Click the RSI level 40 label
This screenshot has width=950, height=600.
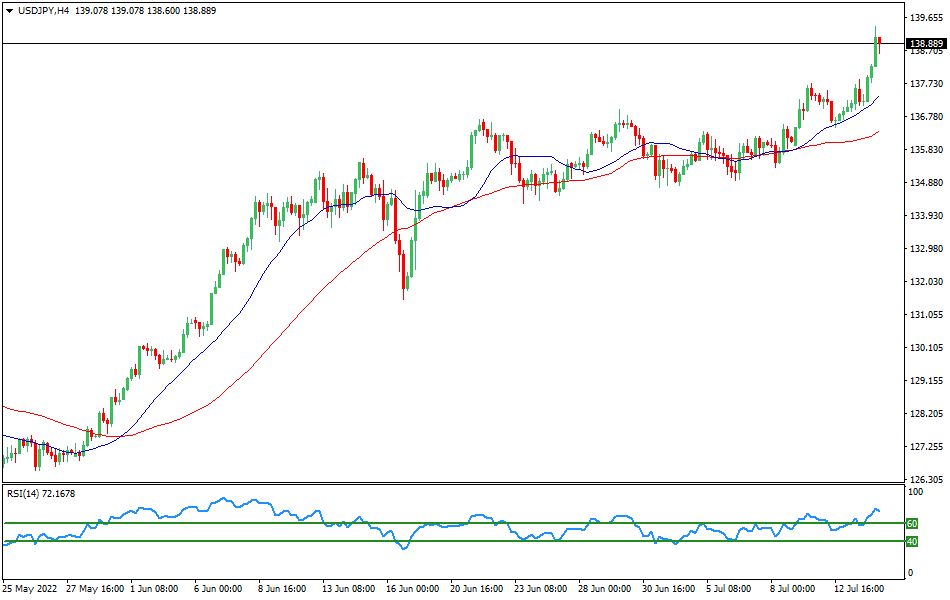point(911,541)
